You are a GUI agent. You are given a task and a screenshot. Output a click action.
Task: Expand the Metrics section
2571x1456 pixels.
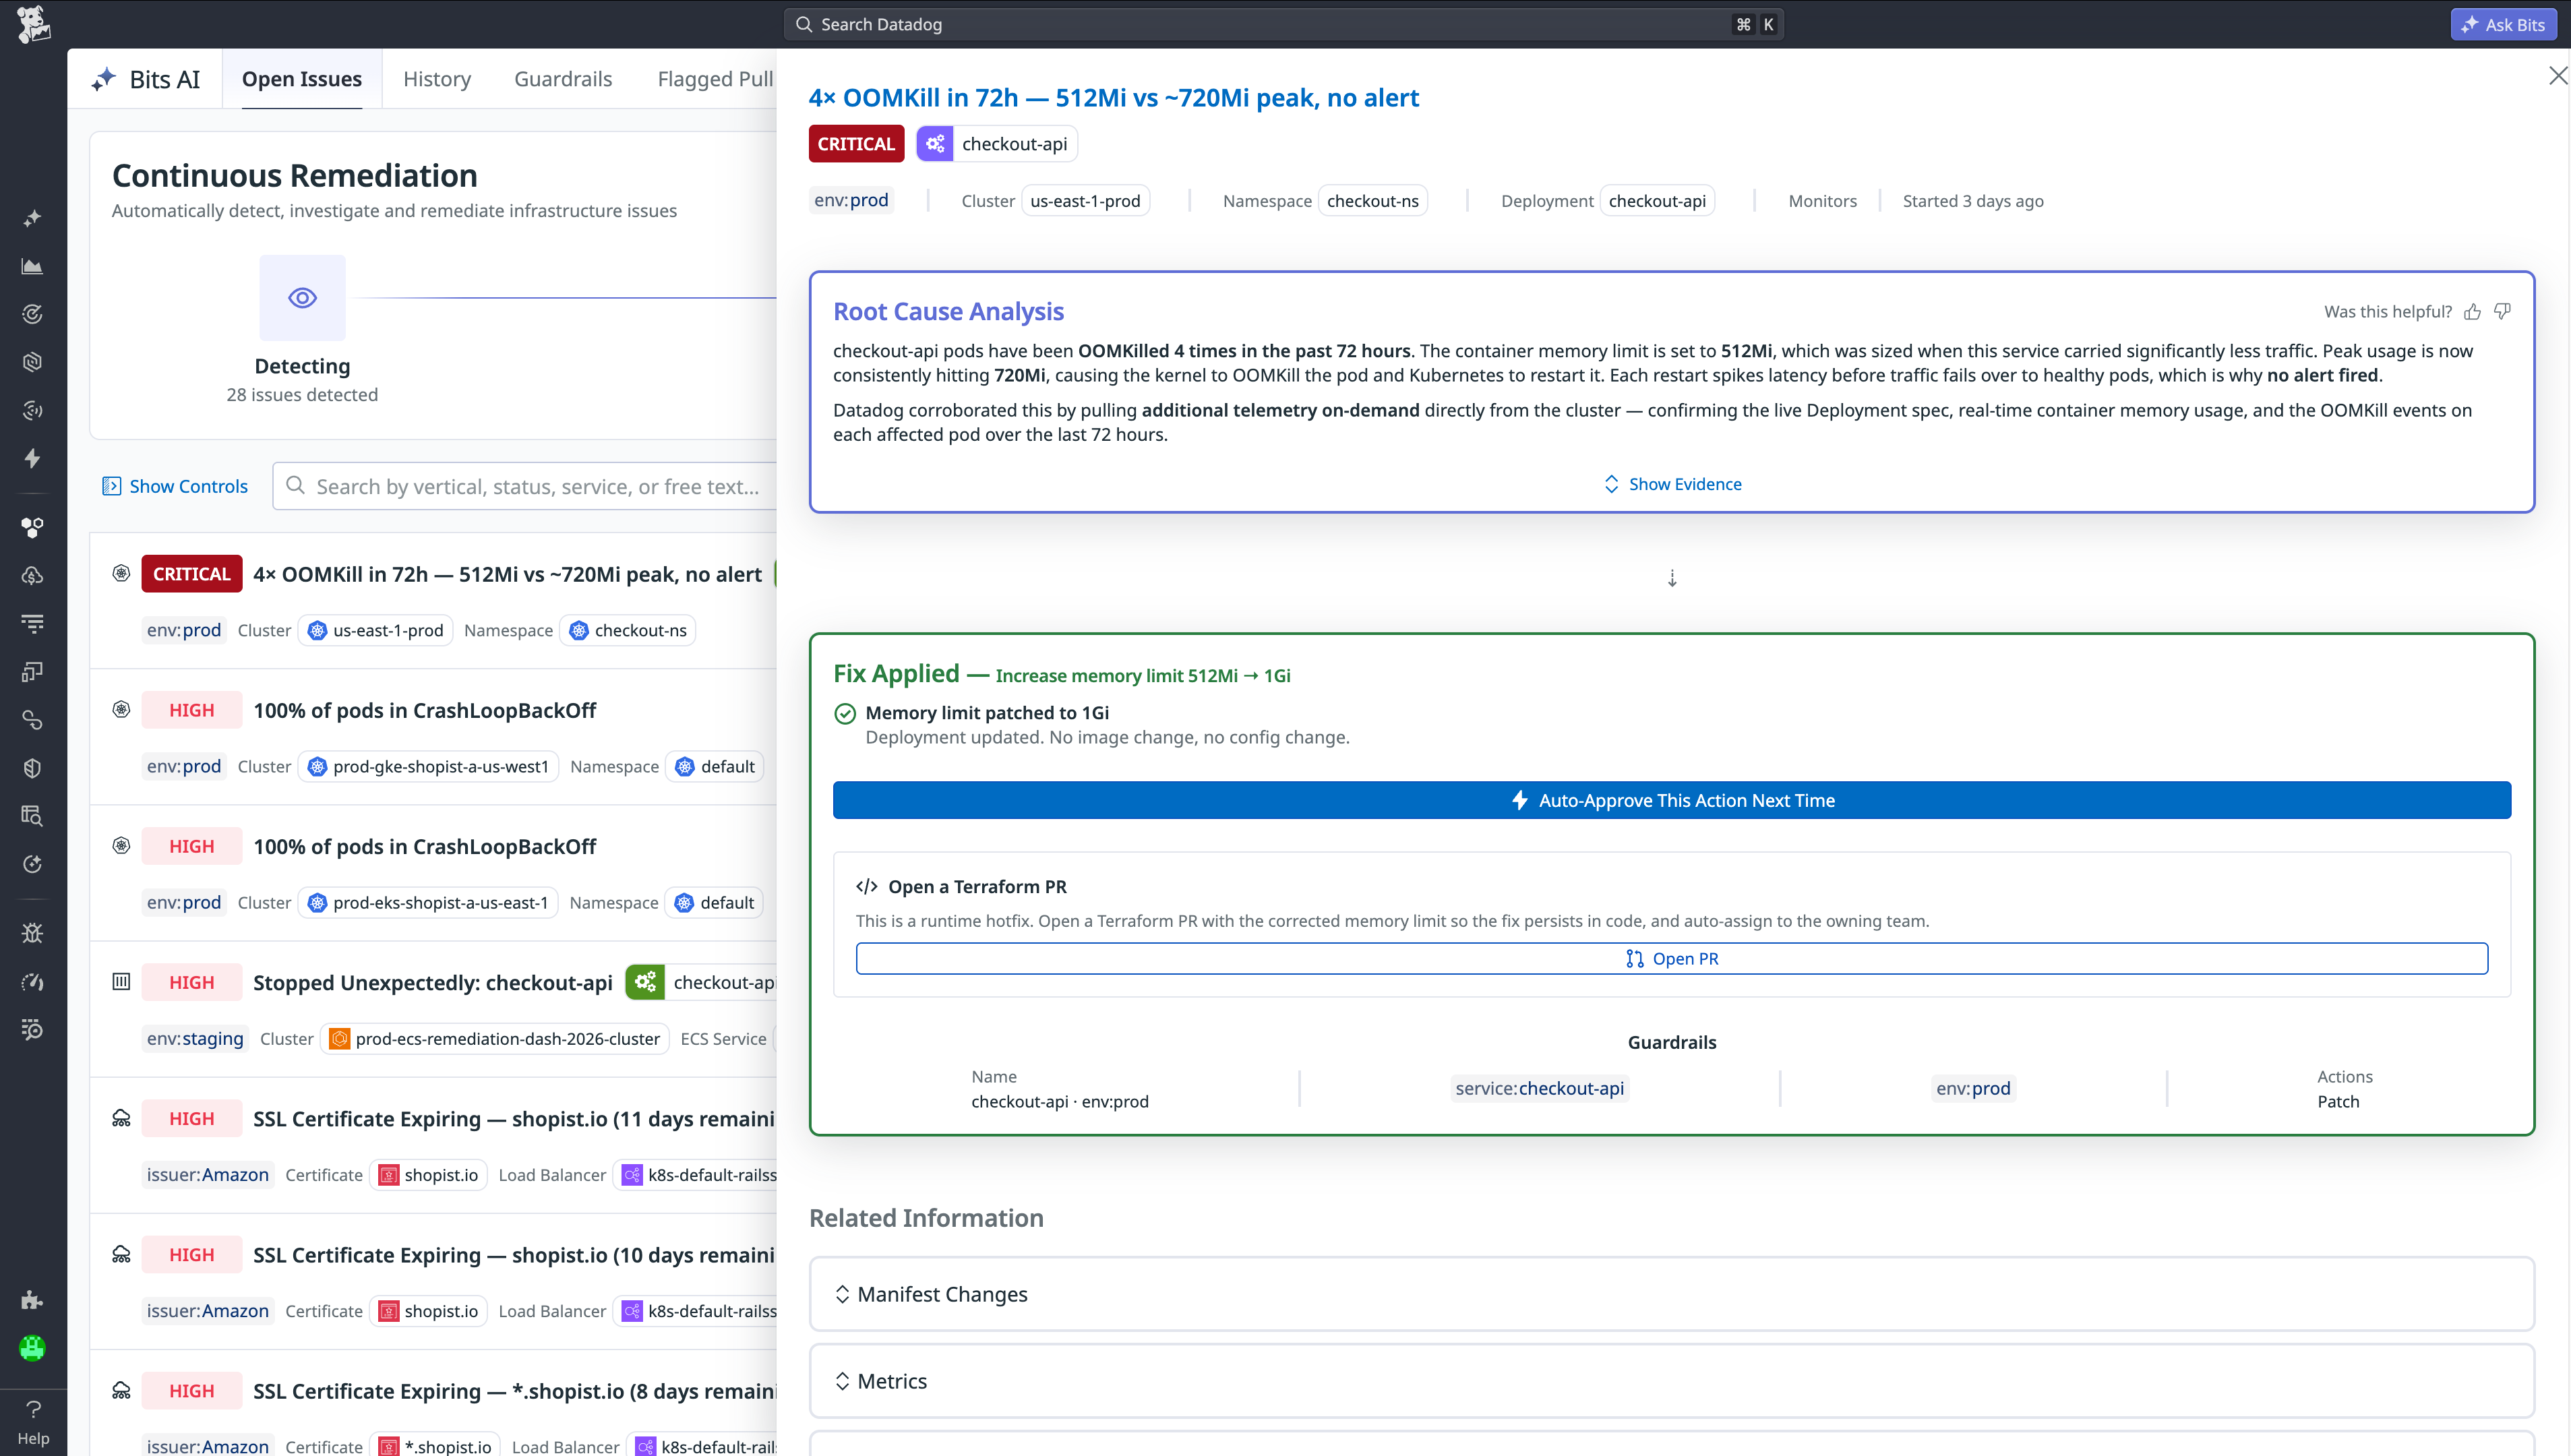click(x=1672, y=1381)
